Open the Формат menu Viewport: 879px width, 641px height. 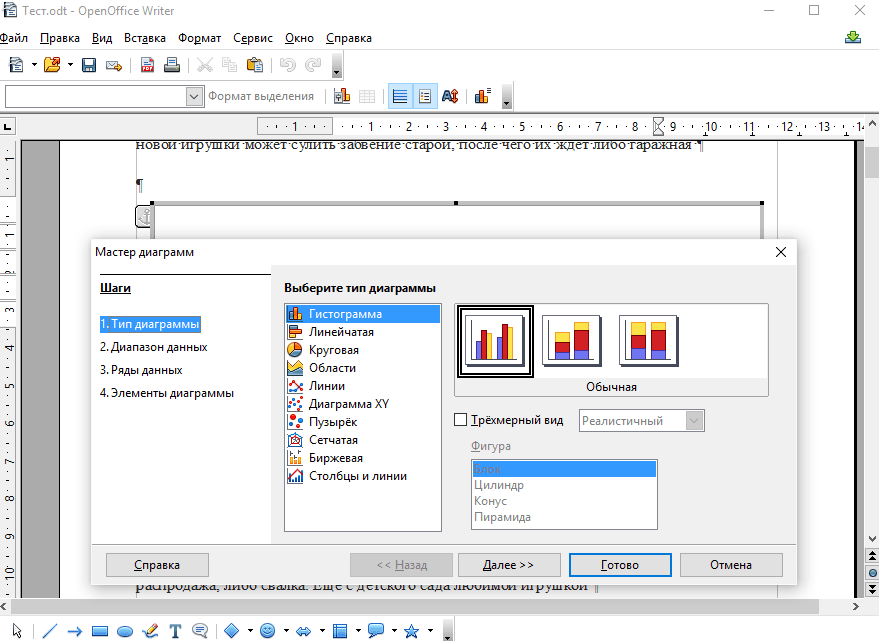coord(200,38)
